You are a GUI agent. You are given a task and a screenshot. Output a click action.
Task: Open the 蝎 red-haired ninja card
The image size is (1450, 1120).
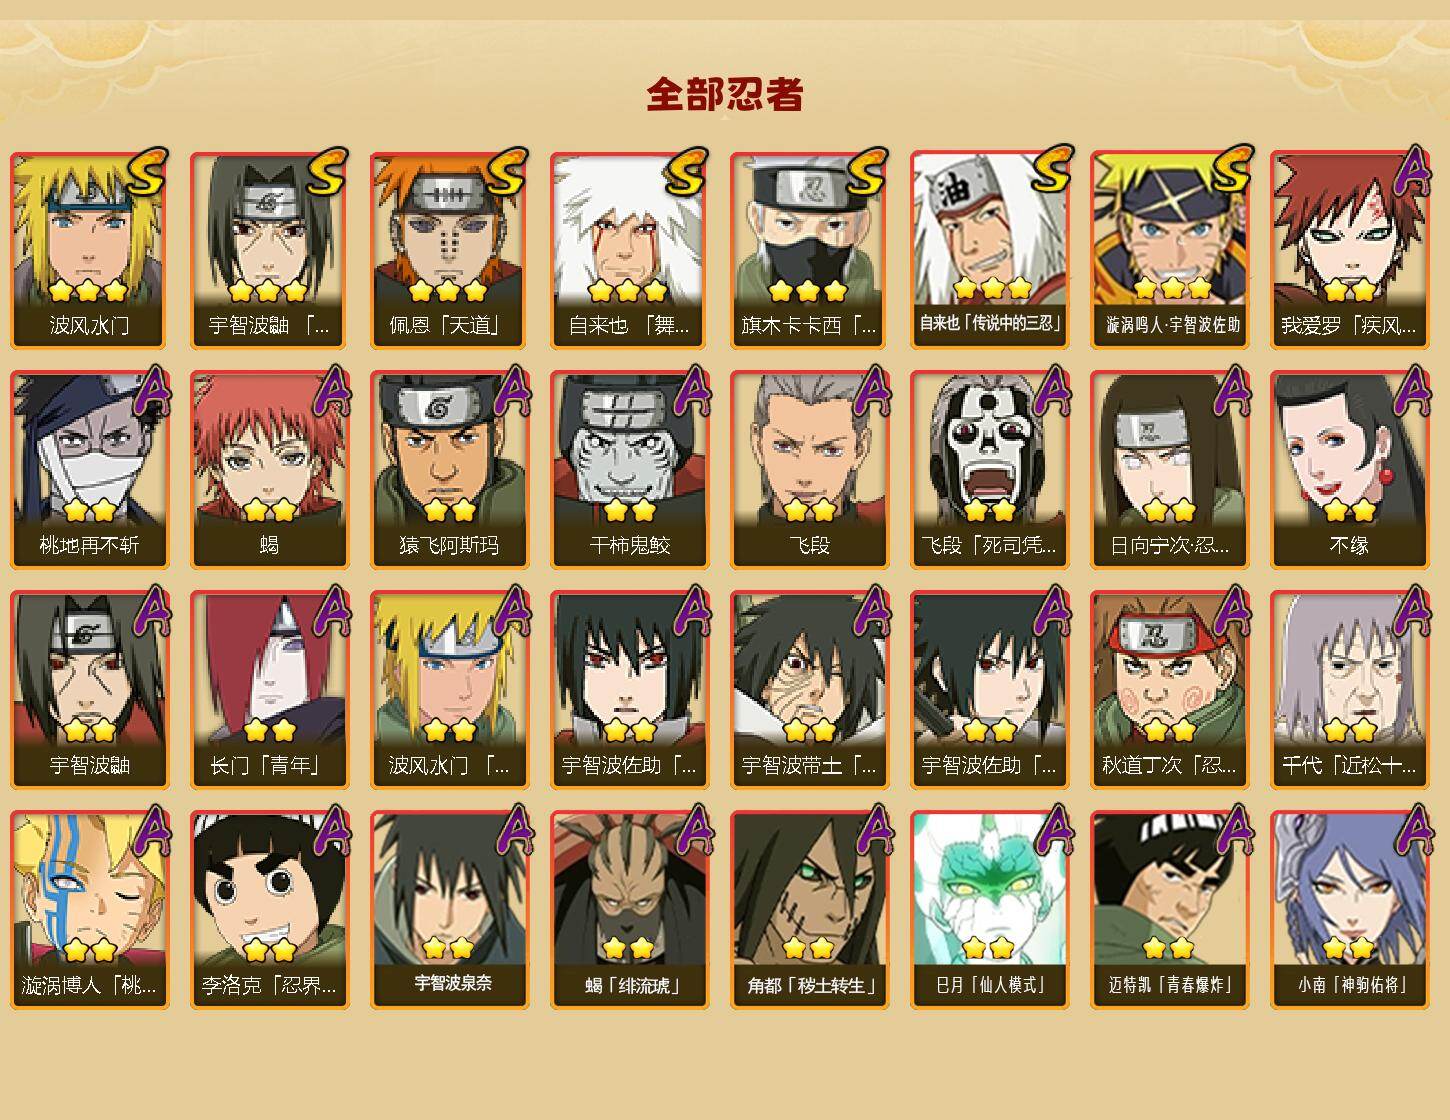[270, 470]
